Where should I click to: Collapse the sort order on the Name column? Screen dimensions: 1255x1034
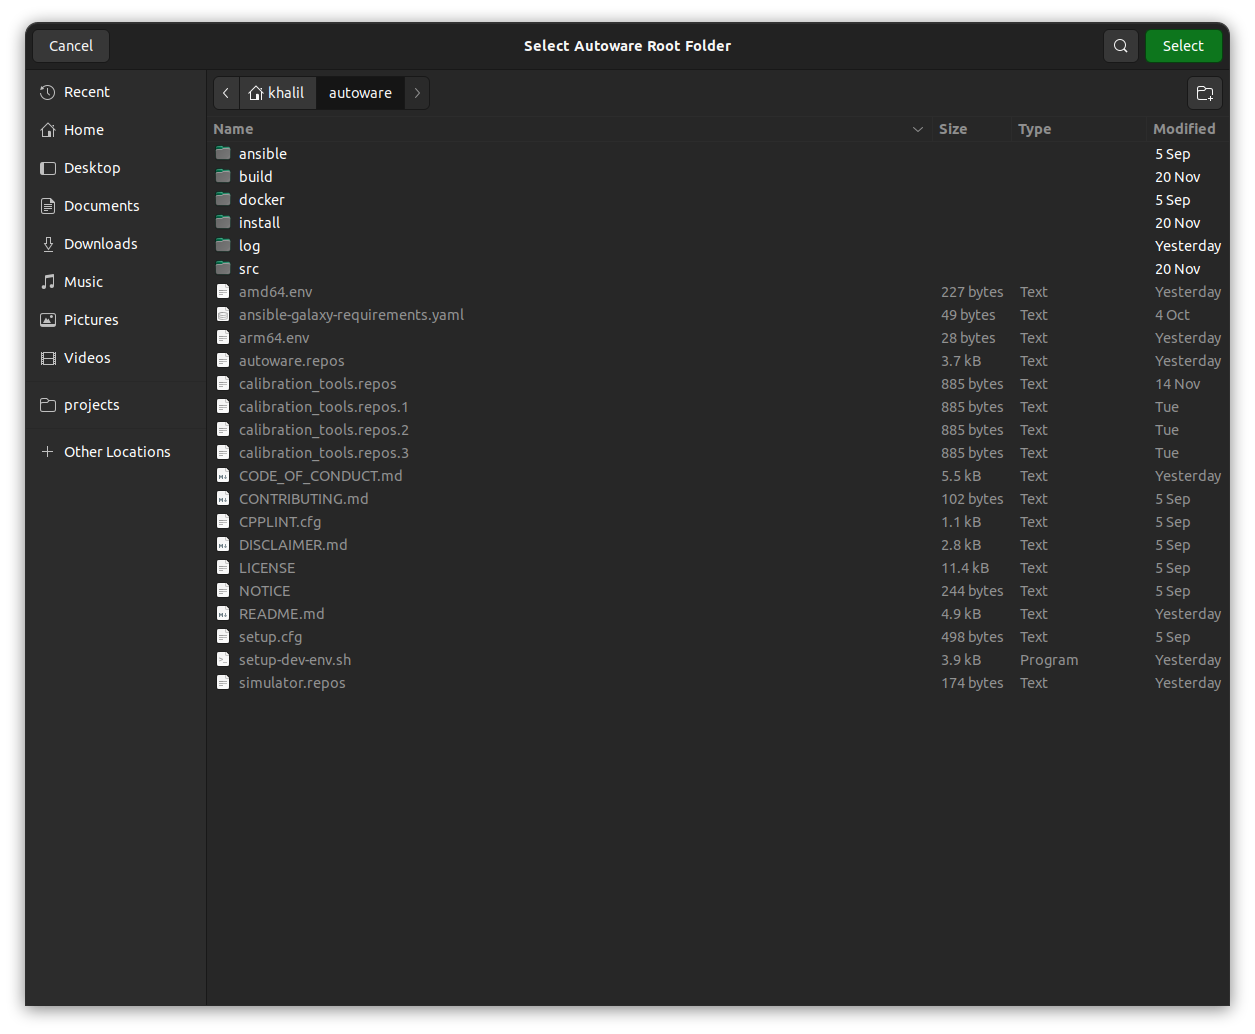917,129
